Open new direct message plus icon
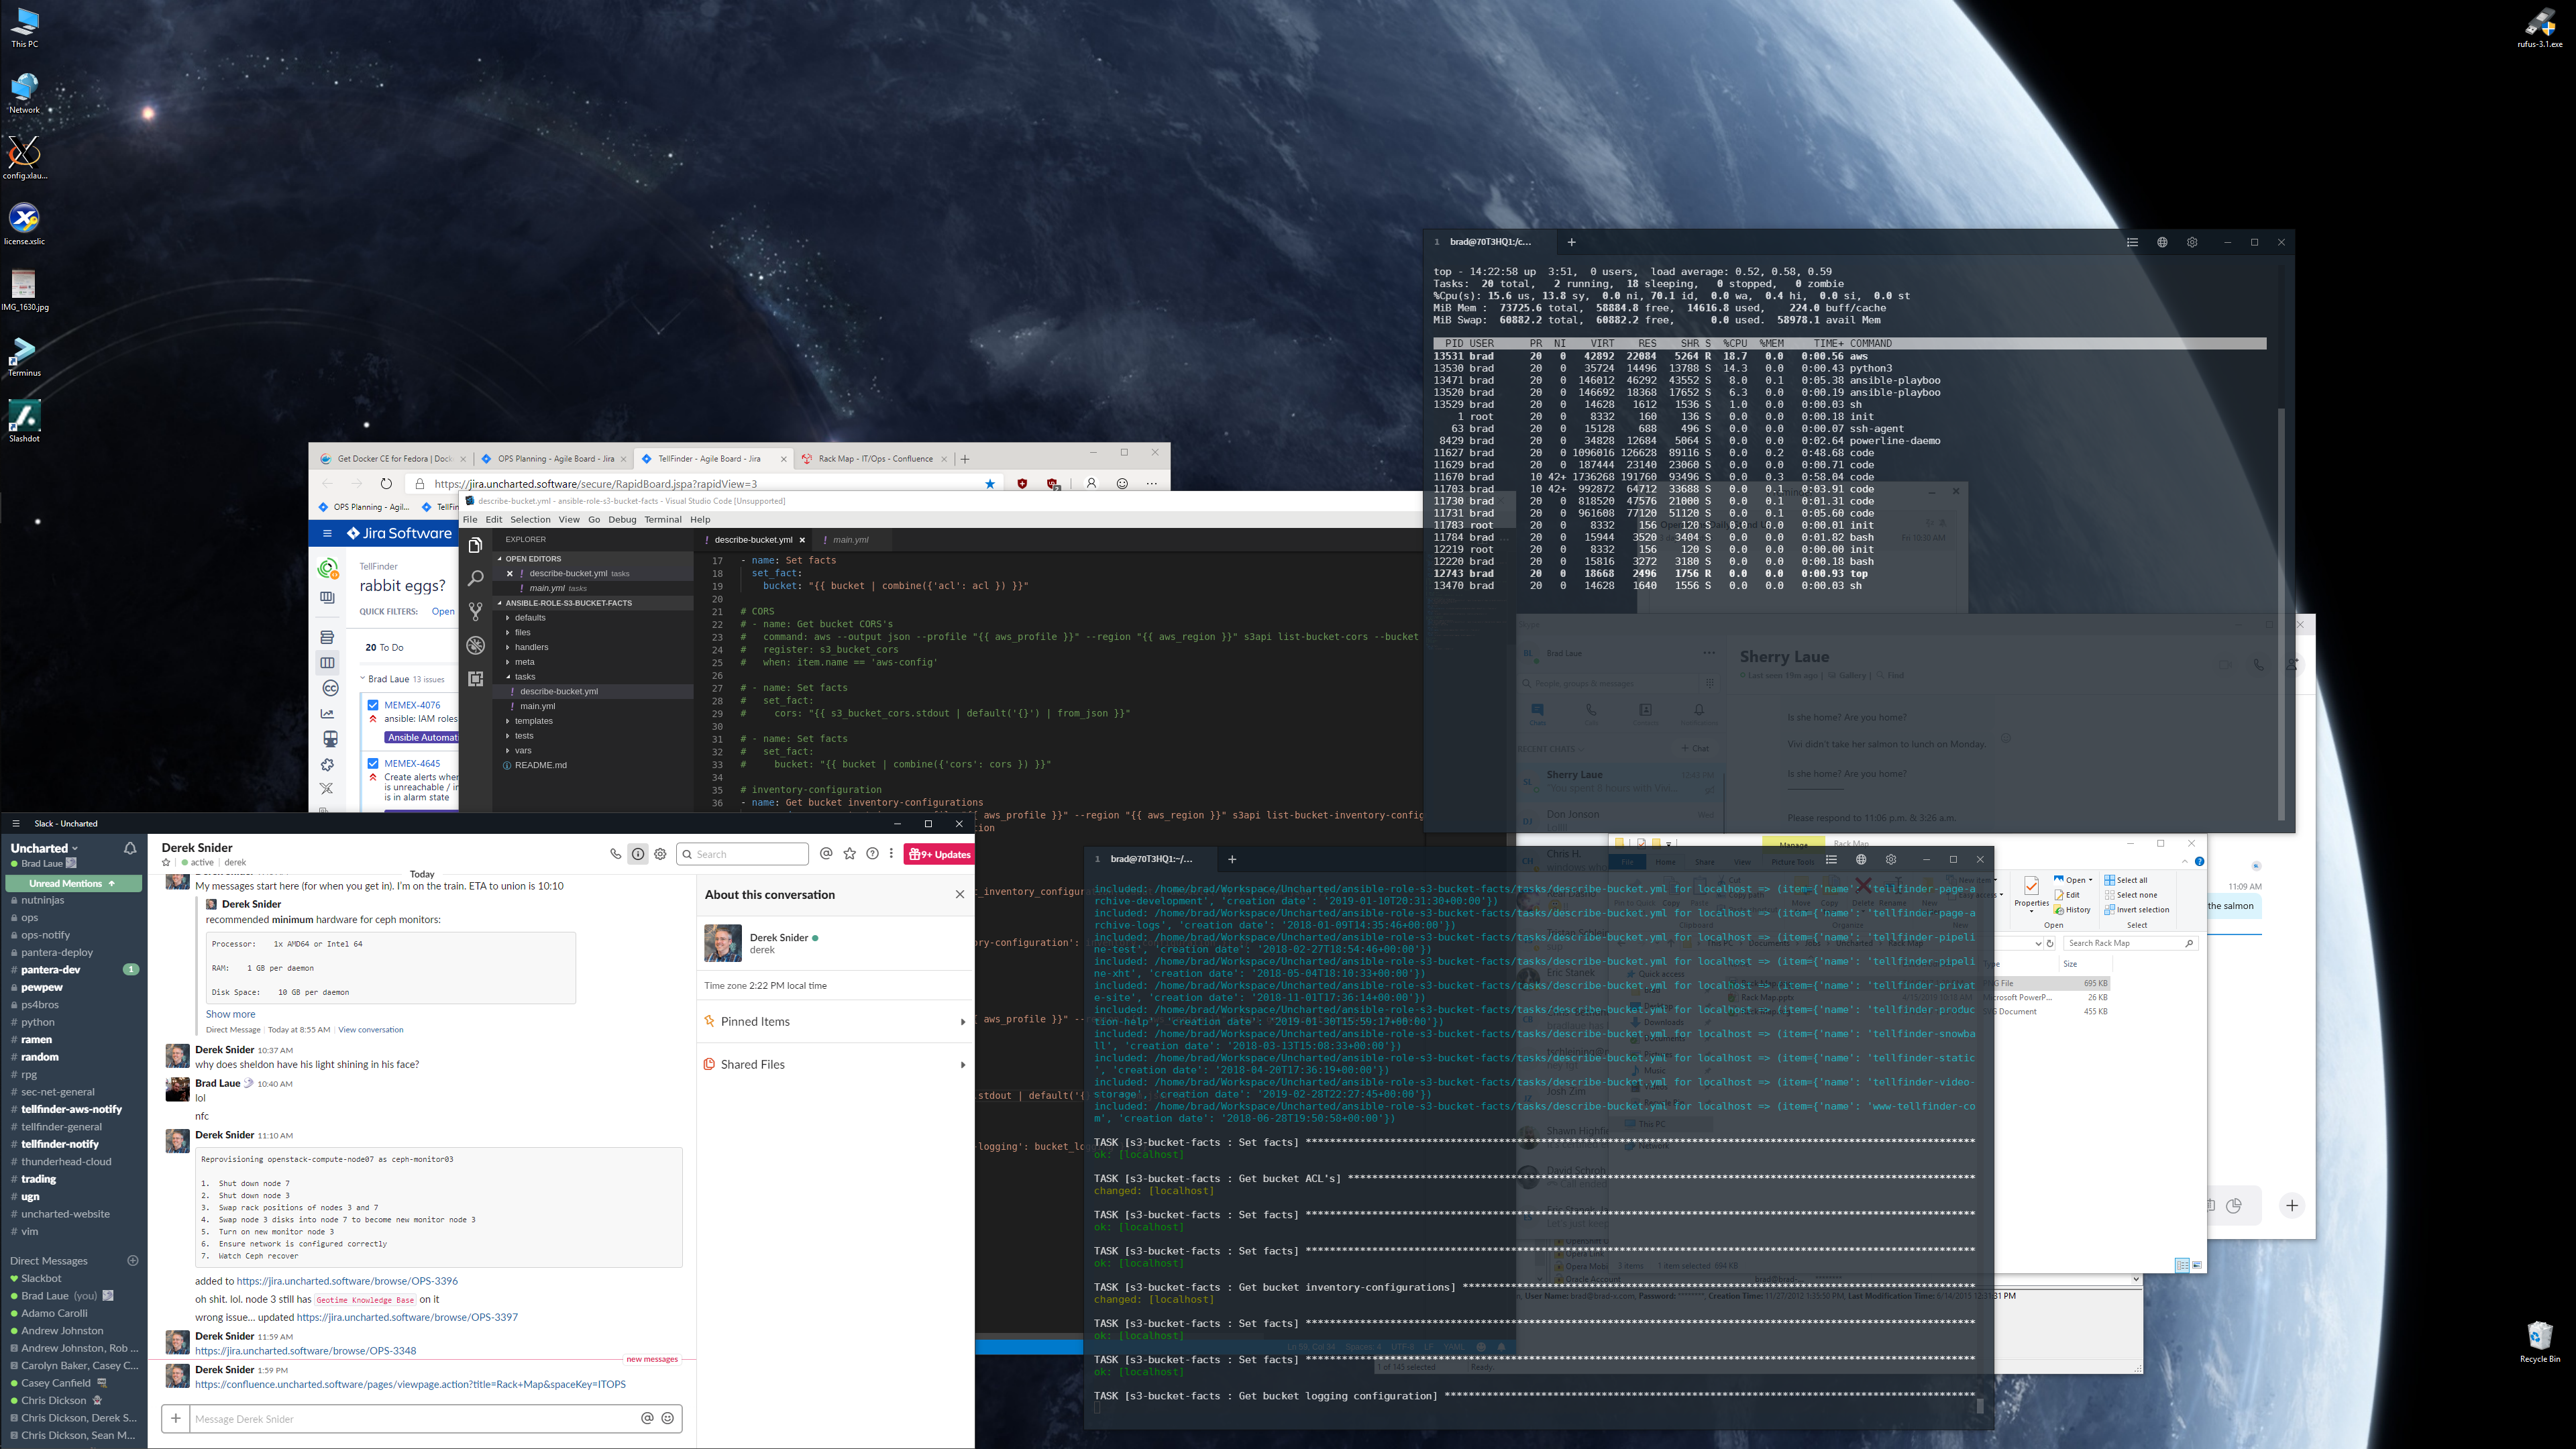Screen dimensions: 2576x1449 tap(133, 1261)
